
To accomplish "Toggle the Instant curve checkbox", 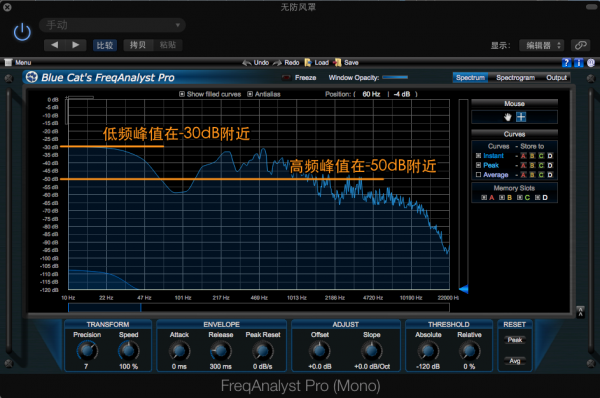I will point(478,156).
